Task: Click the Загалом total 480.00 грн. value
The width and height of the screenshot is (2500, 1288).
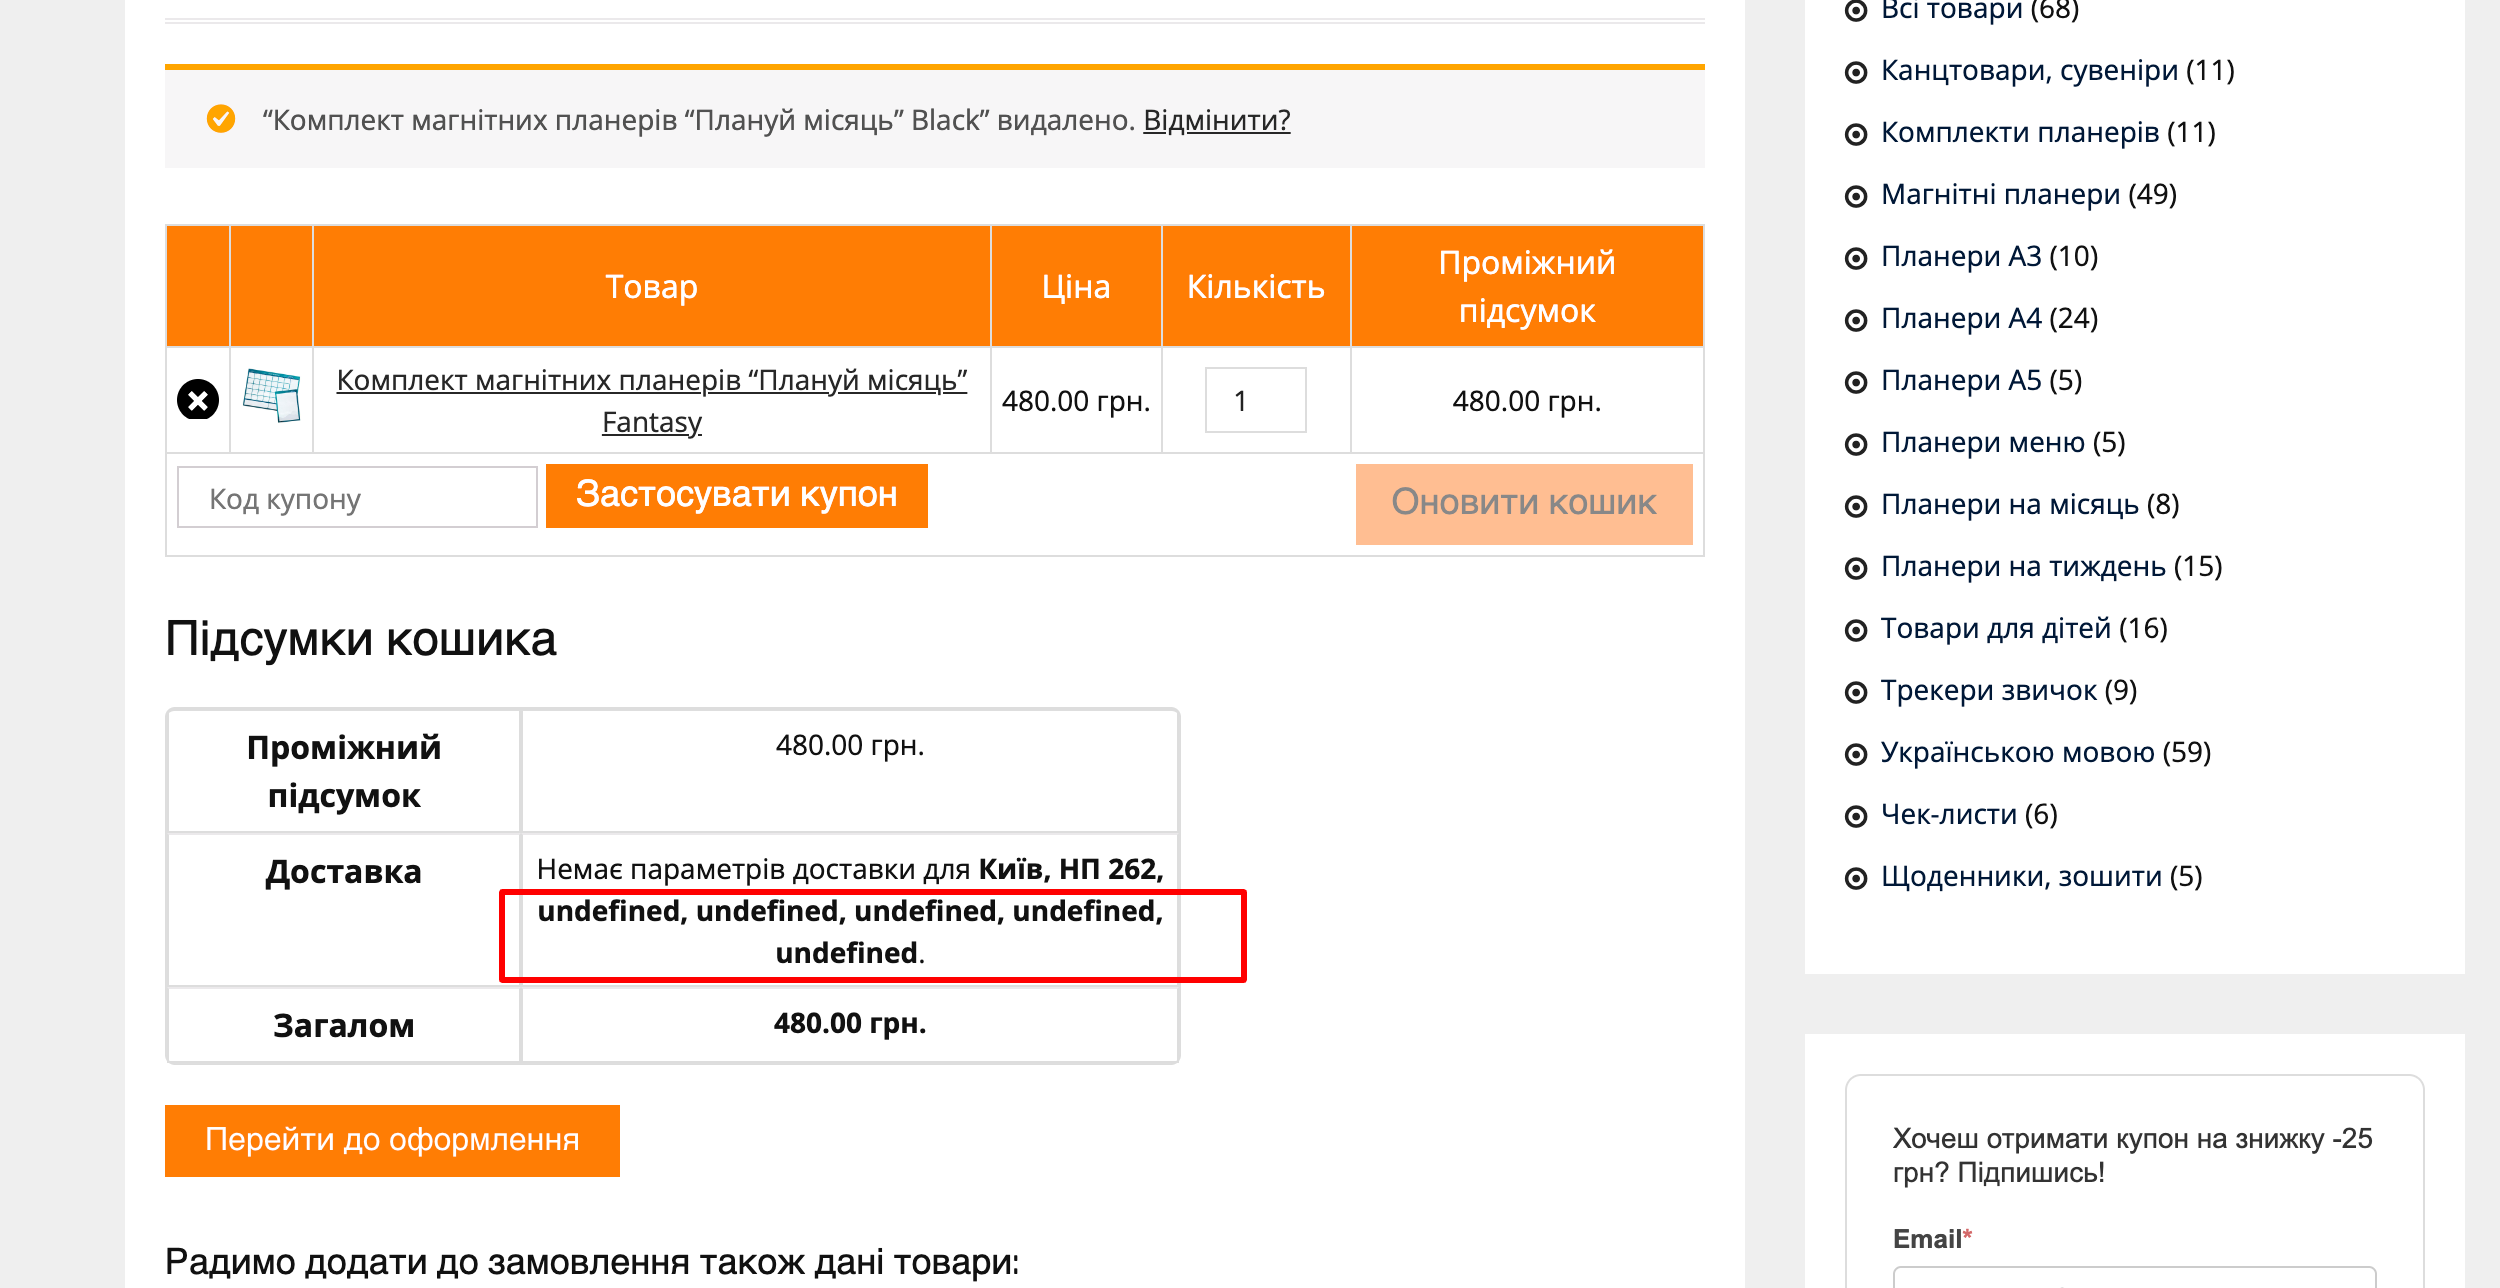Action: [850, 1023]
